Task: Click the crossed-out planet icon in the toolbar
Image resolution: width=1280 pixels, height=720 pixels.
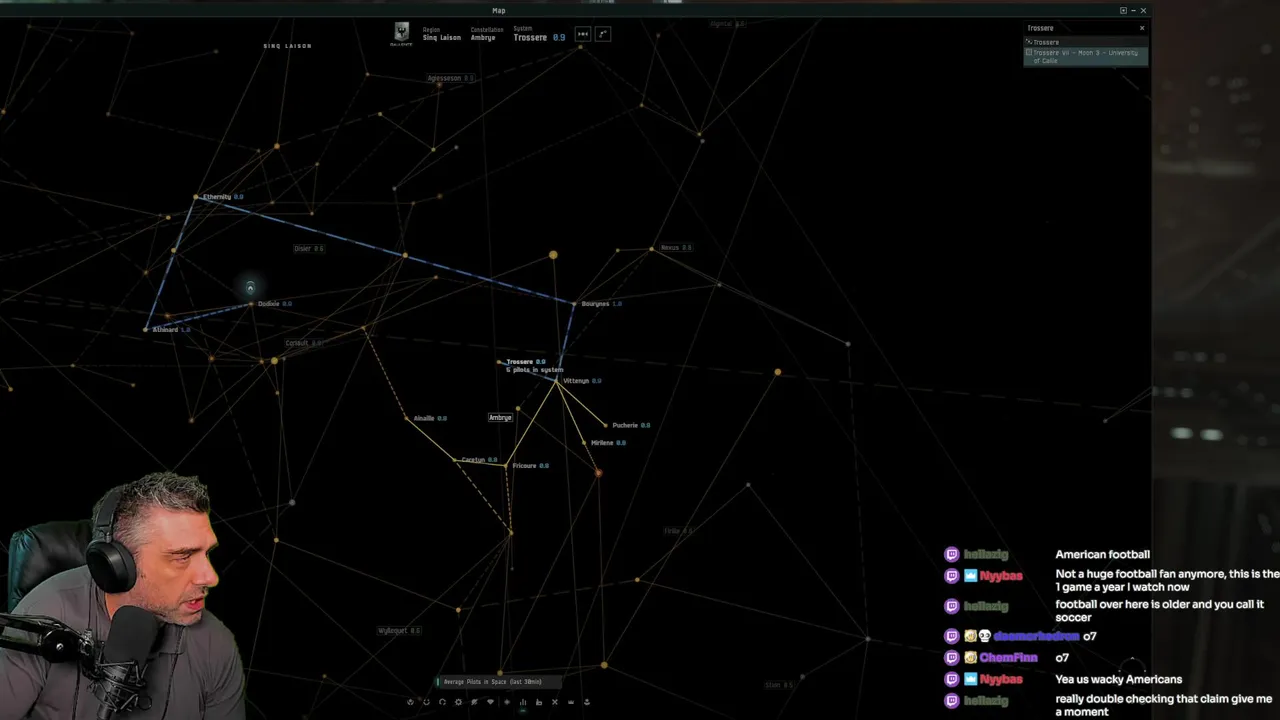Action: pyautogui.click(x=474, y=702)
